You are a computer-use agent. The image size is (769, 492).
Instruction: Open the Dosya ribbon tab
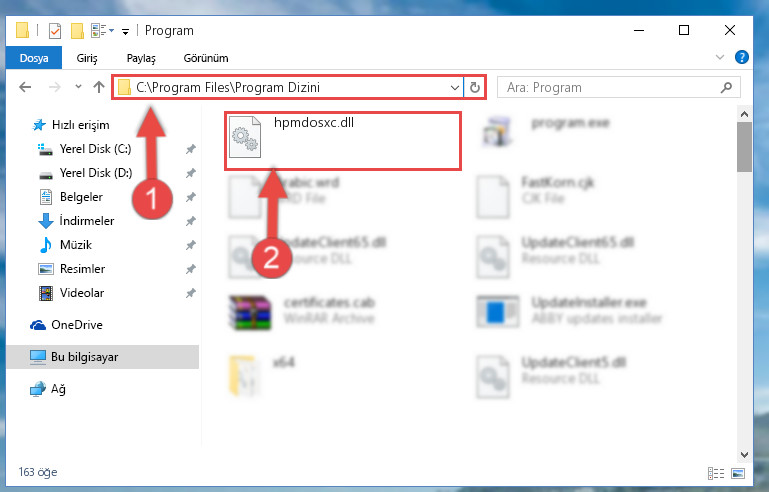tap(34, 58)
